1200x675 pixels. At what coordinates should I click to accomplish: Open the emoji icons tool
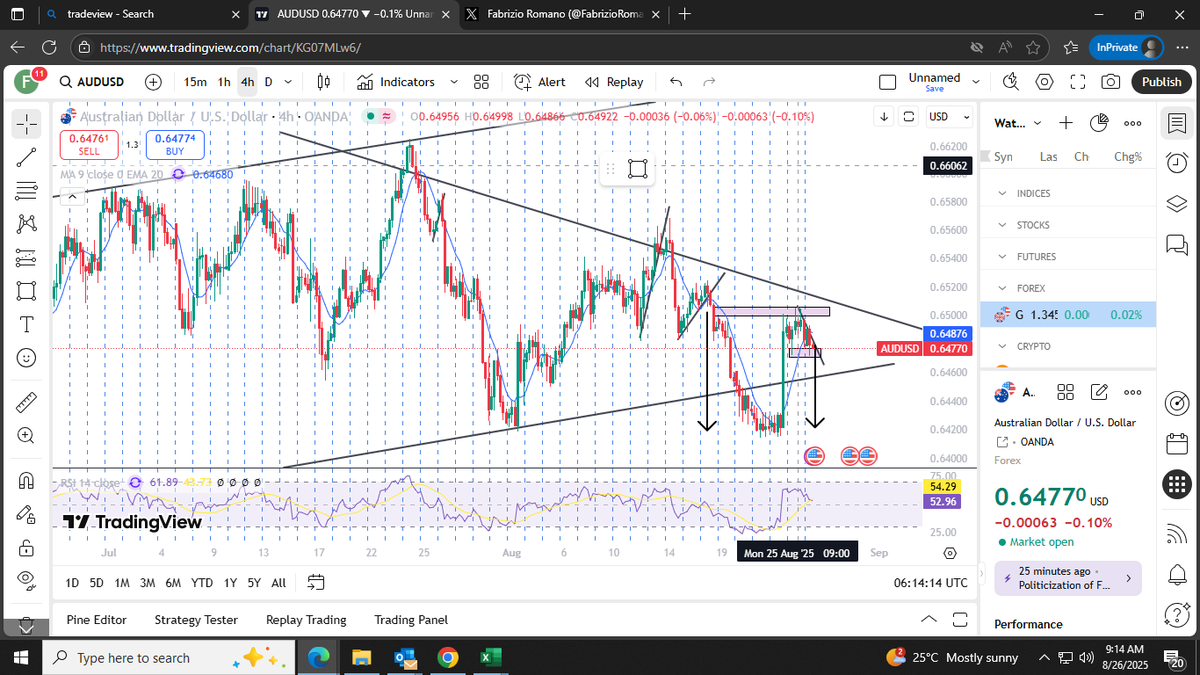(27, 357)
